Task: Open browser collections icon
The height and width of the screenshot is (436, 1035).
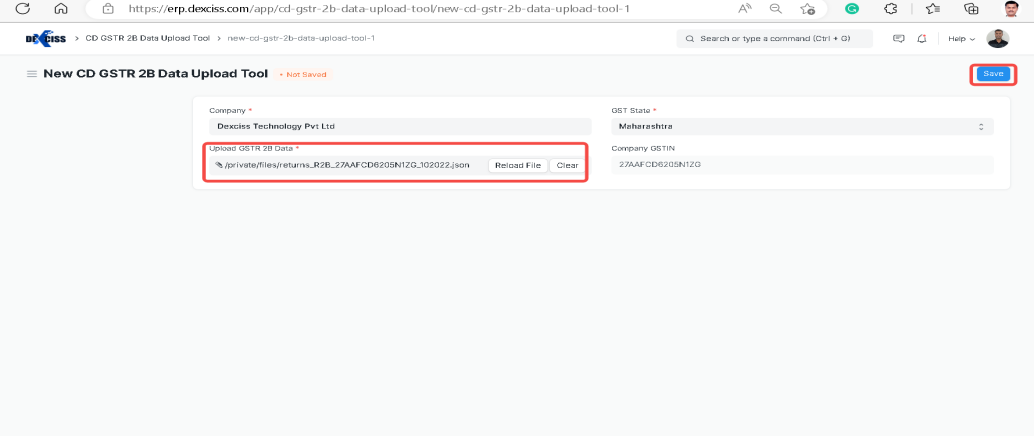Action: 970,8
